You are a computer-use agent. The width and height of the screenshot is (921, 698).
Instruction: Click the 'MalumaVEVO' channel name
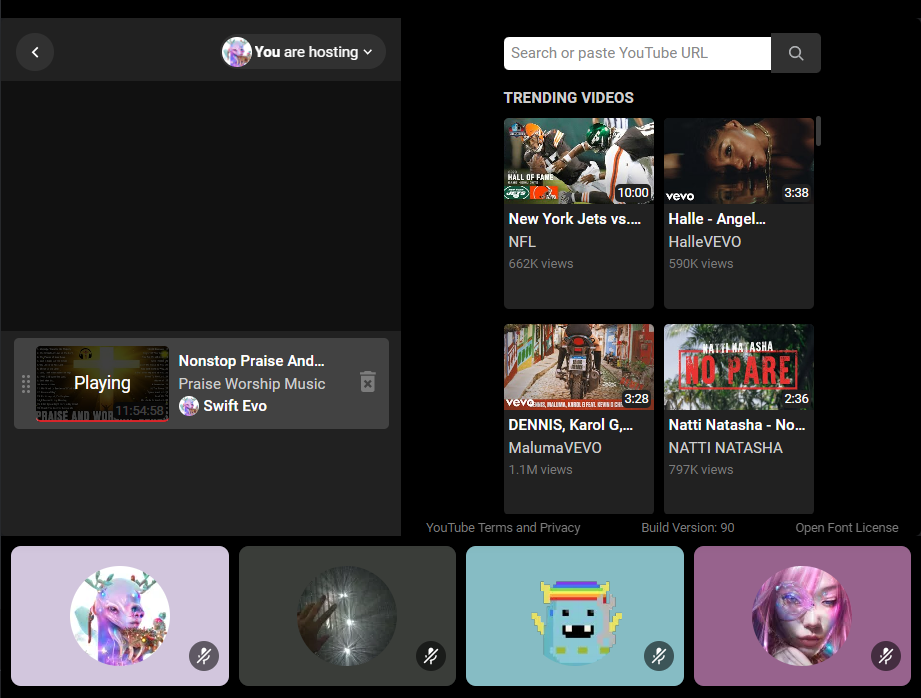[x=555, y=448]
